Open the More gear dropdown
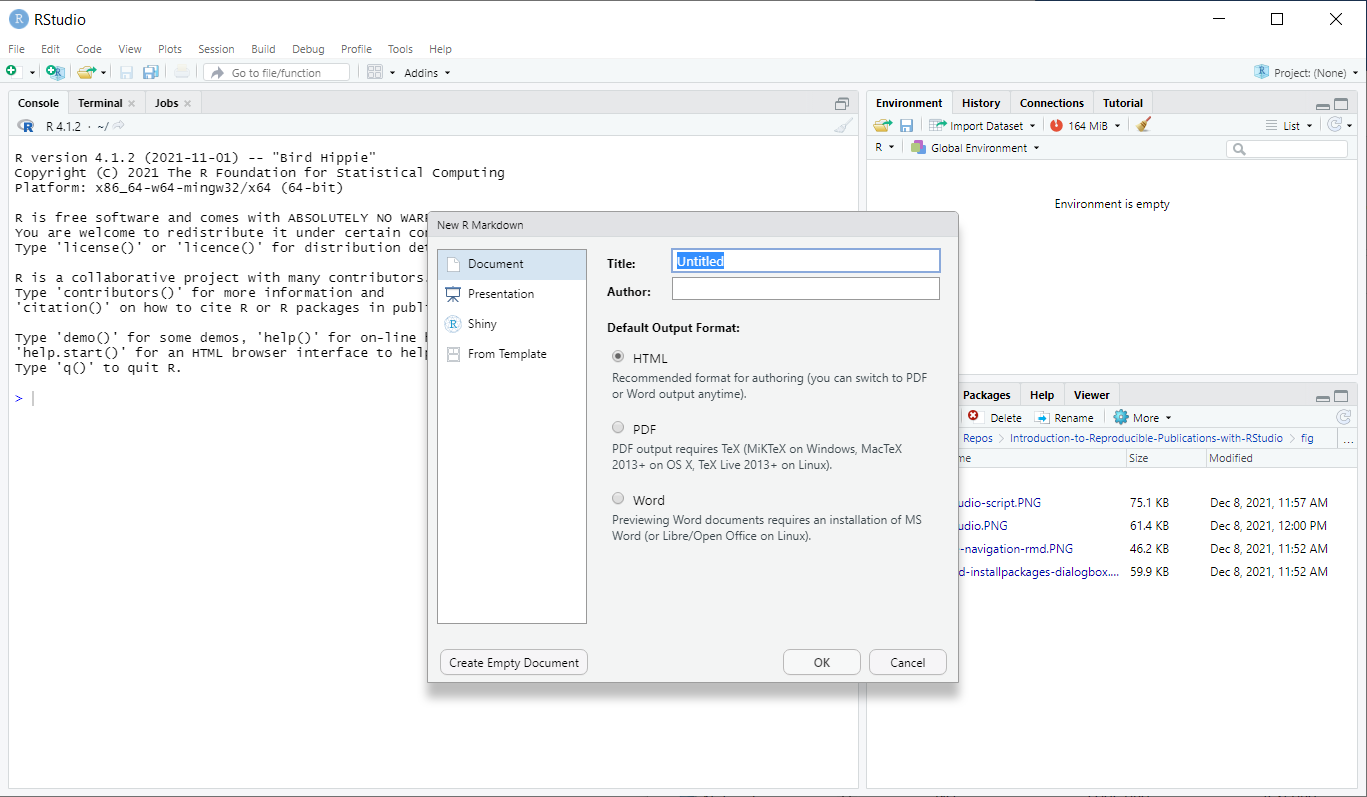 coord(1142,418)
